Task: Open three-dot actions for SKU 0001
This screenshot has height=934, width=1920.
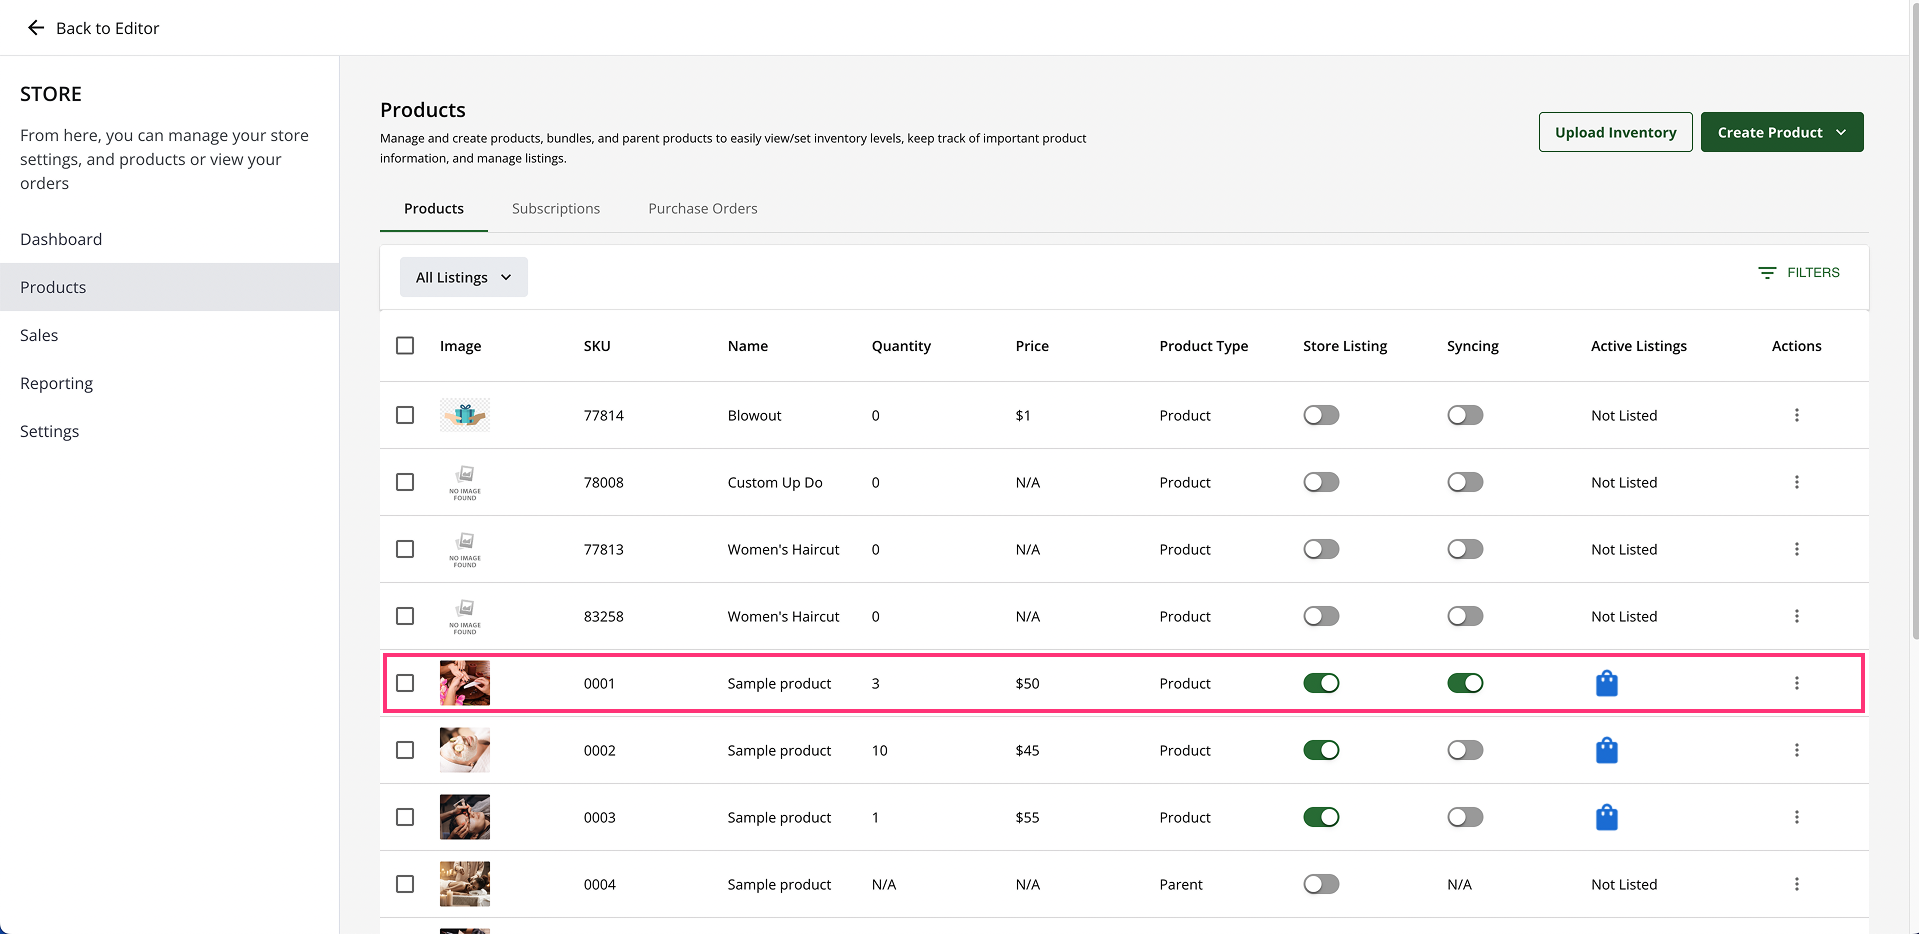Action: pyautogui.click(x=1796, y=683)
